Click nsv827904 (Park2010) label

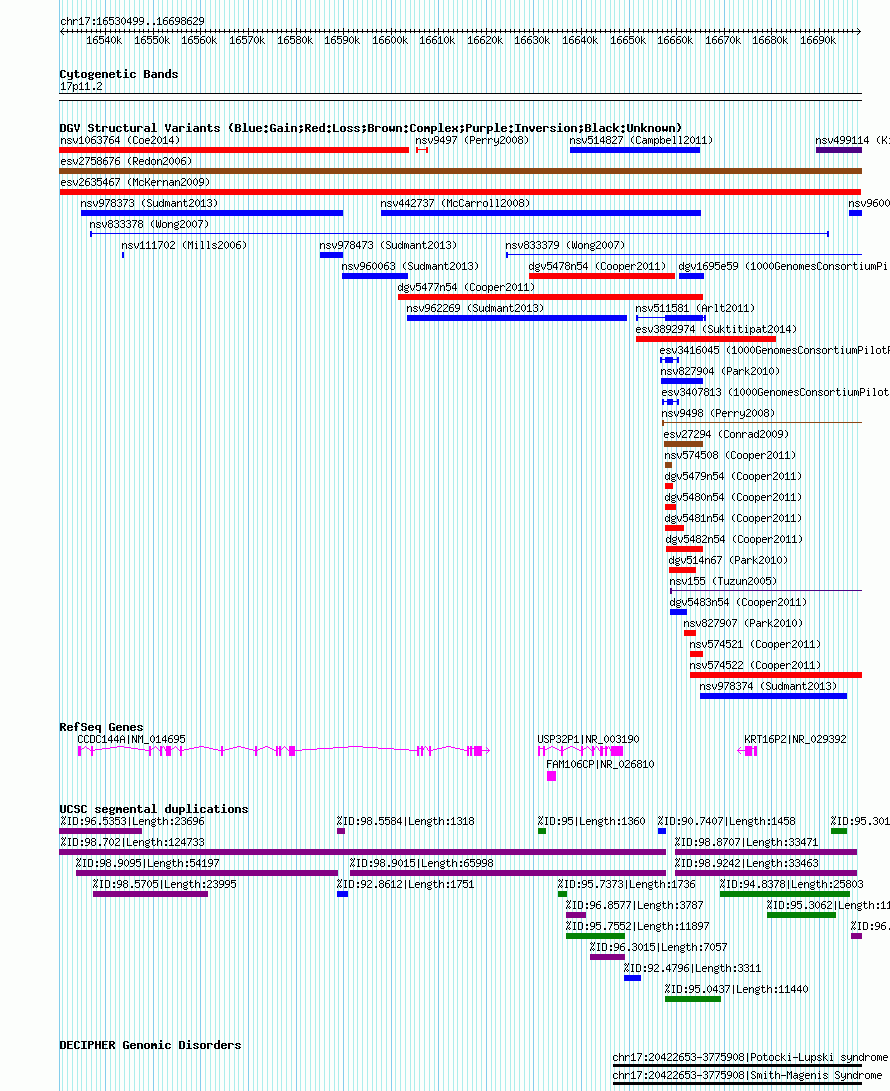(720, 371)
